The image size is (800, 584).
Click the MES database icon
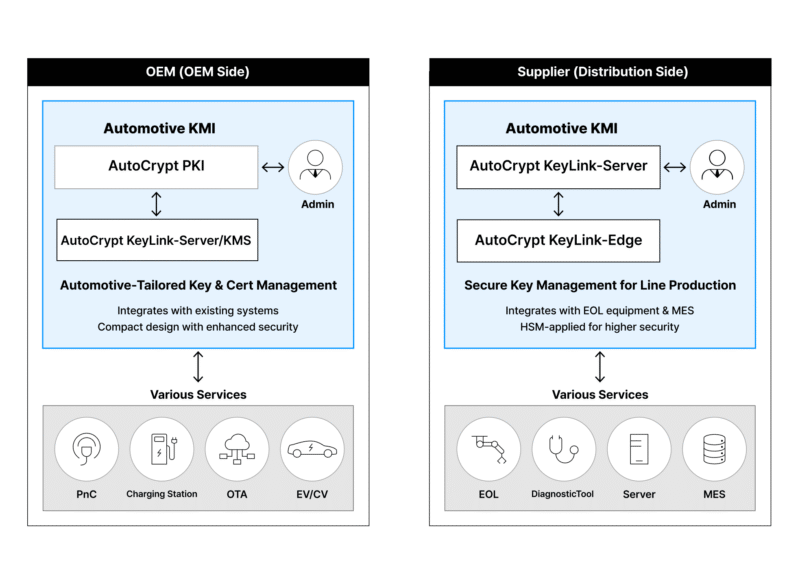[714, 449]
